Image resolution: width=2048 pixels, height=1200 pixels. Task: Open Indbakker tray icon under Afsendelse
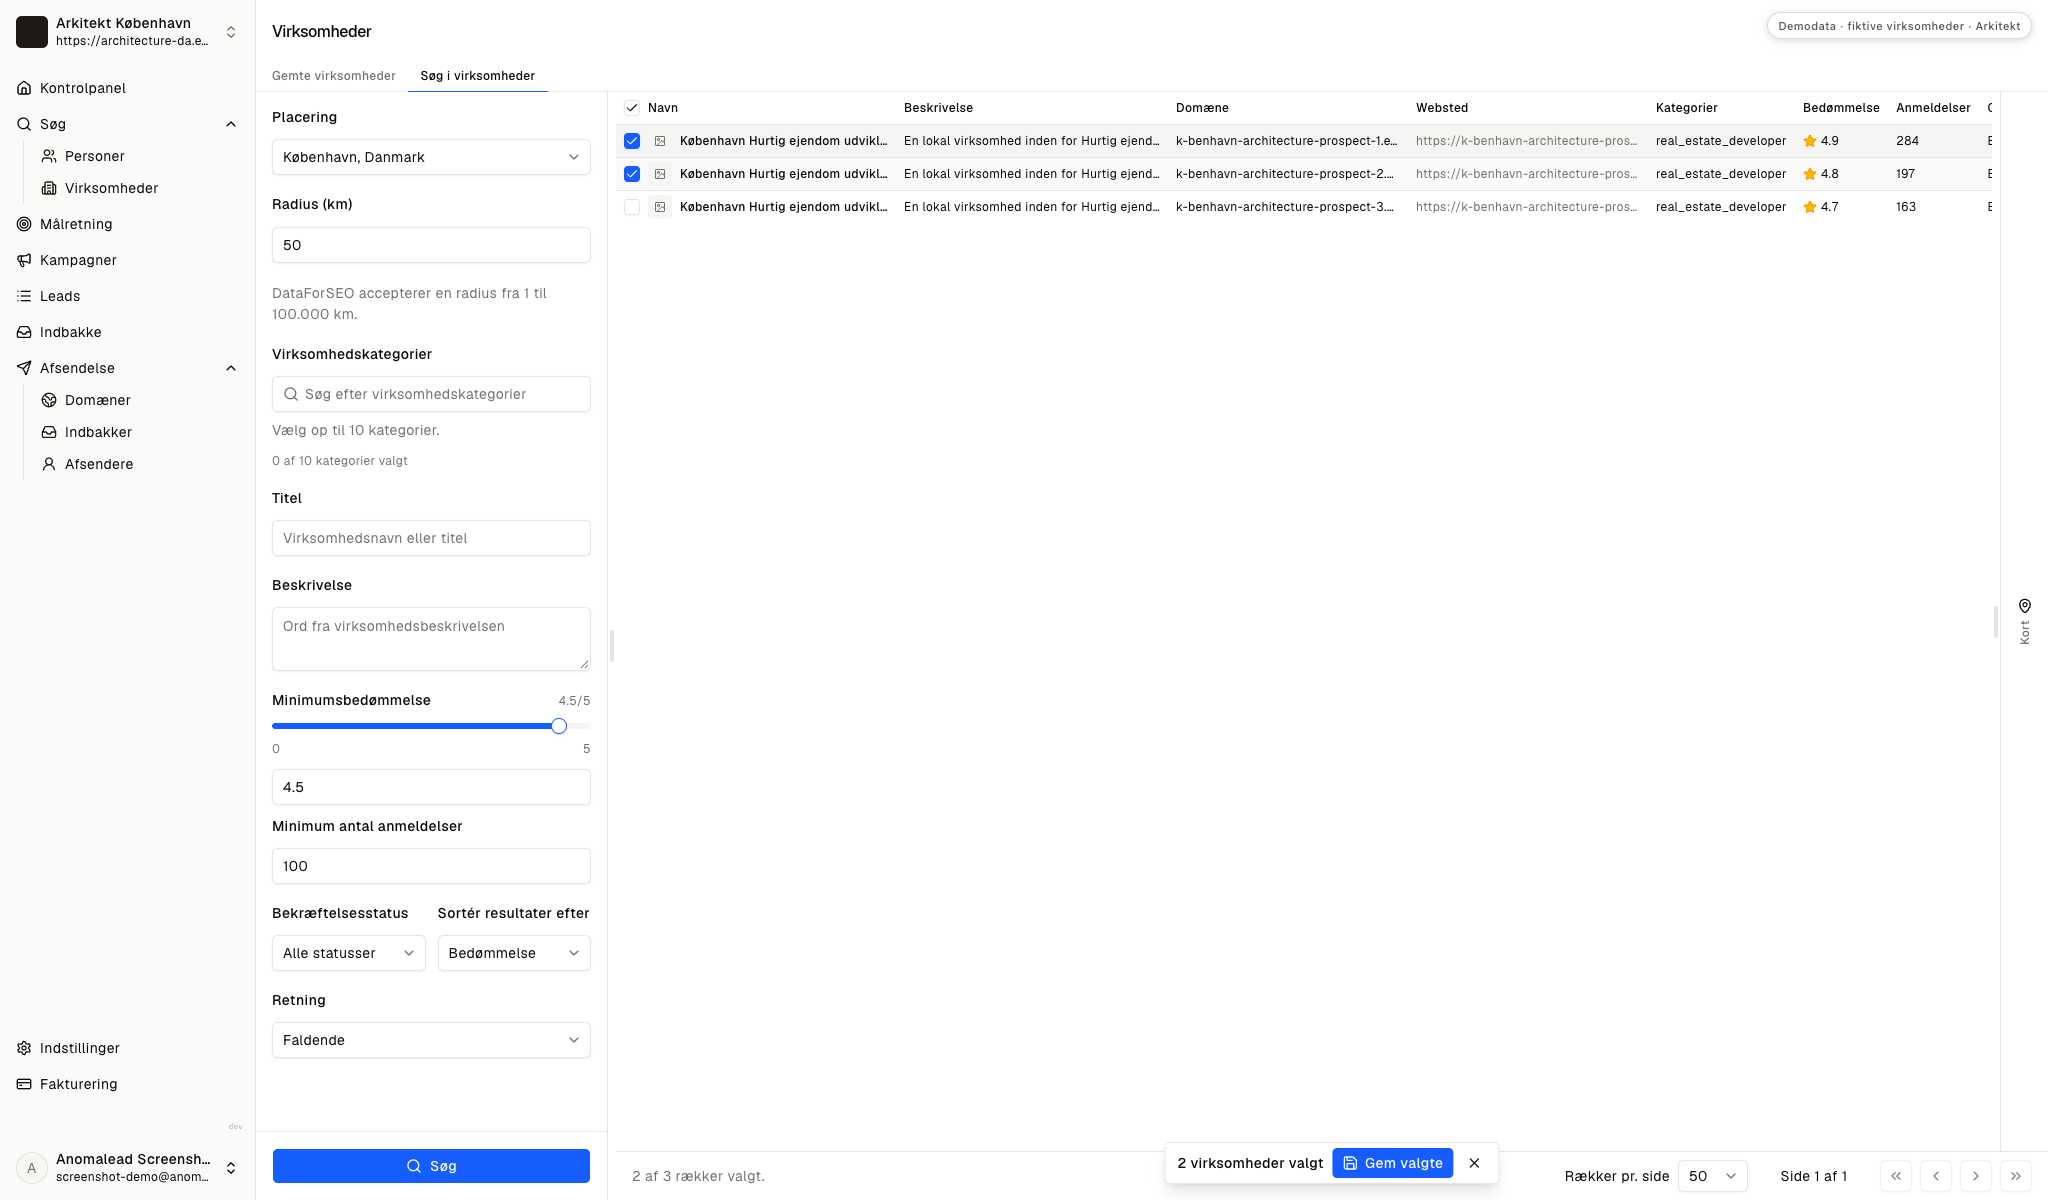tap(49, 432)
